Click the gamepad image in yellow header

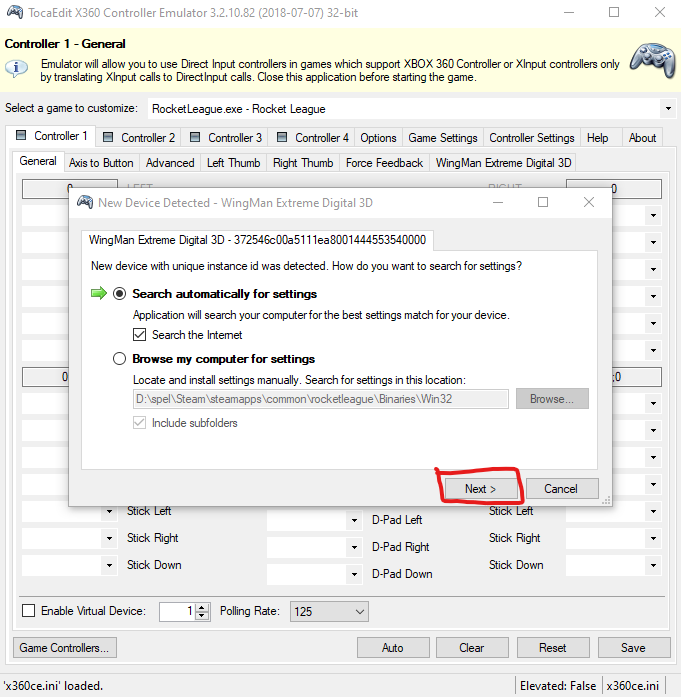point(653,60)
